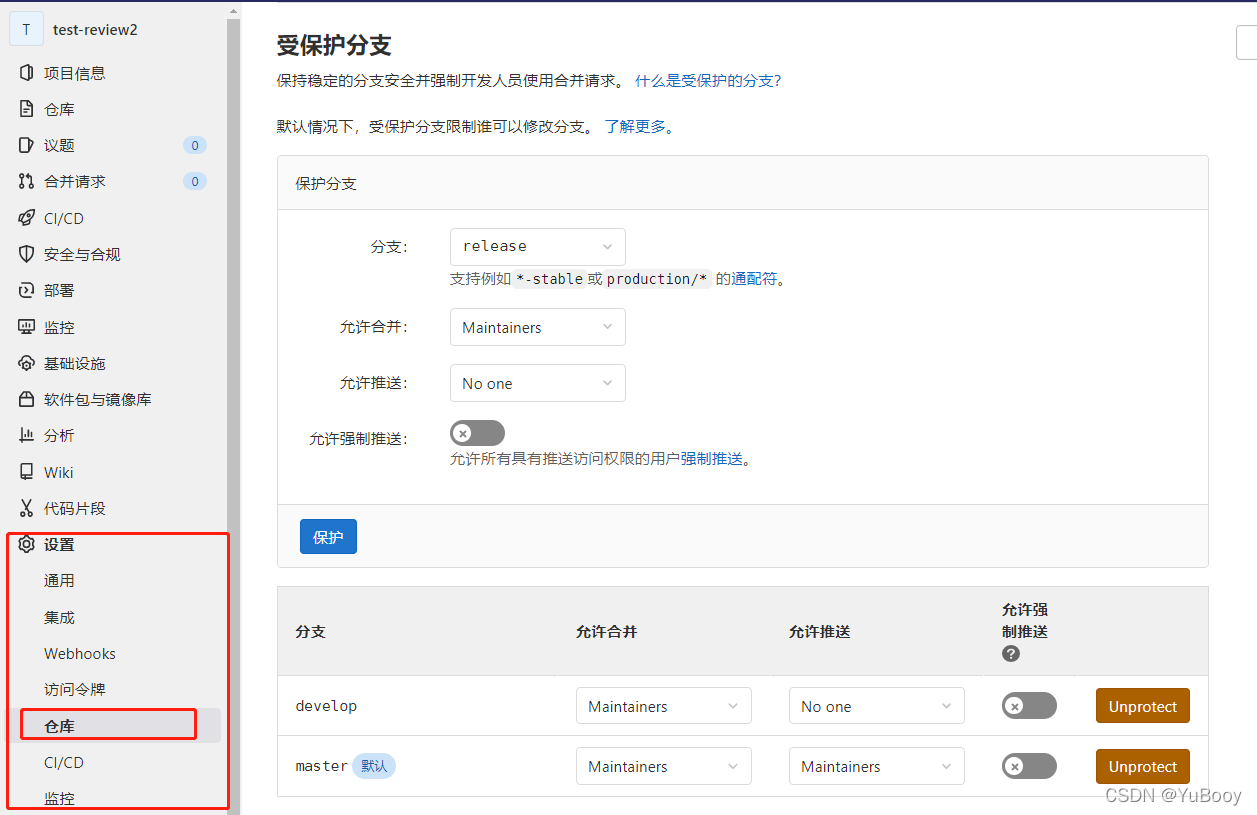Open master row allowed-to-merge dropdown
1257x815 pixels.
[664, 766]
